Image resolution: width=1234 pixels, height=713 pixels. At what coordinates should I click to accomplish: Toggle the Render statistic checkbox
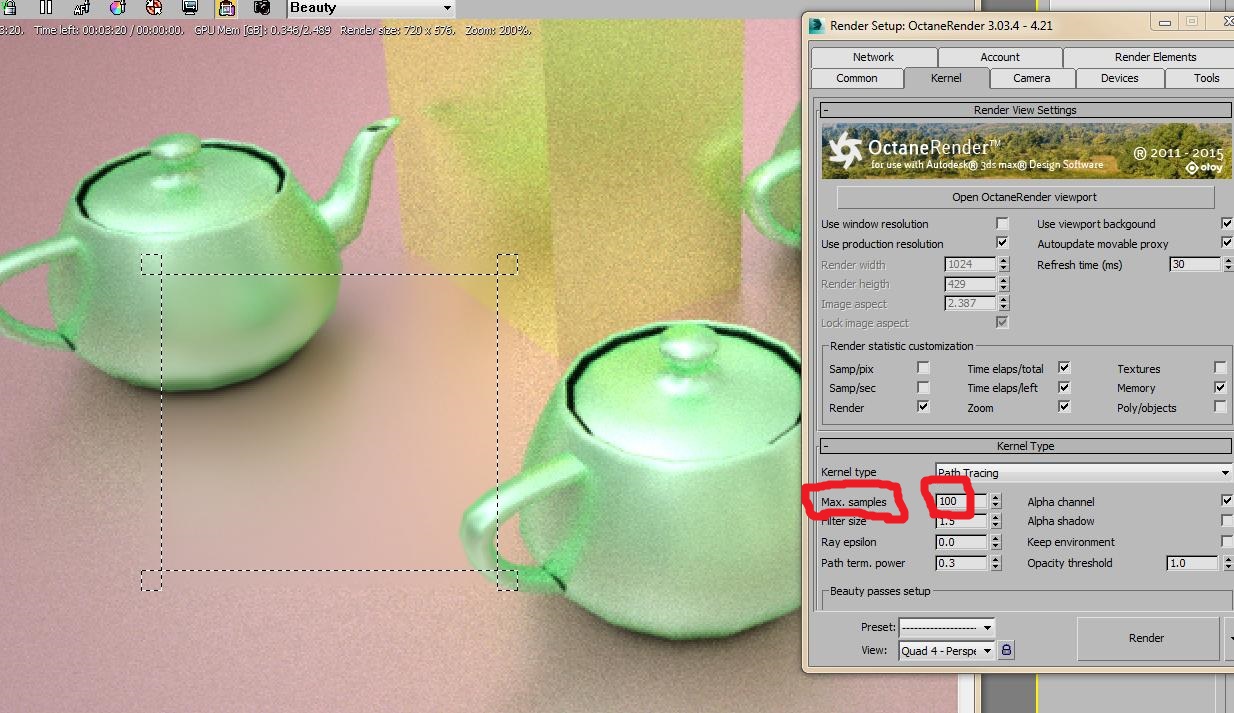coord(923,407)
